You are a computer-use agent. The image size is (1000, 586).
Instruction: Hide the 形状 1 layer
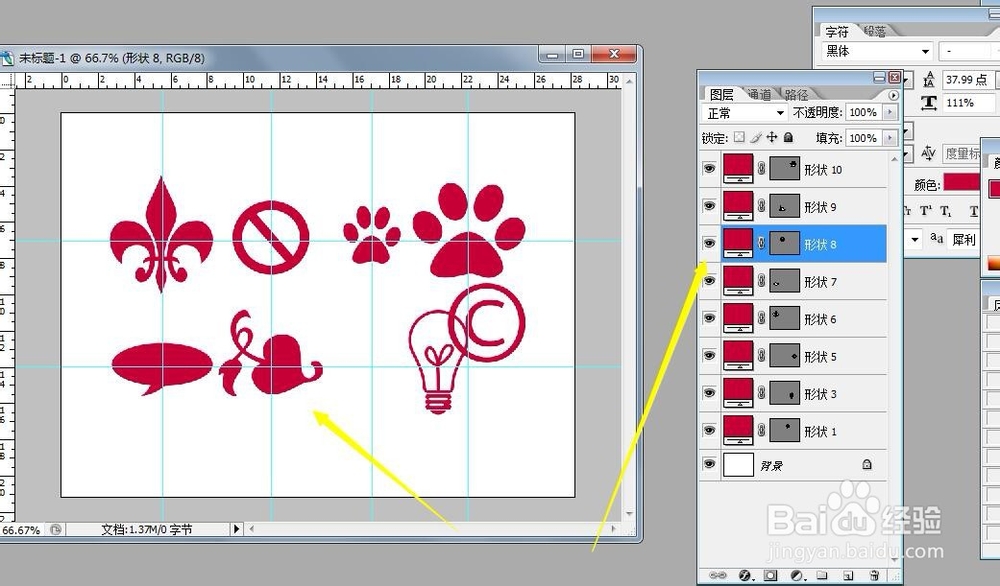[709, 430]
